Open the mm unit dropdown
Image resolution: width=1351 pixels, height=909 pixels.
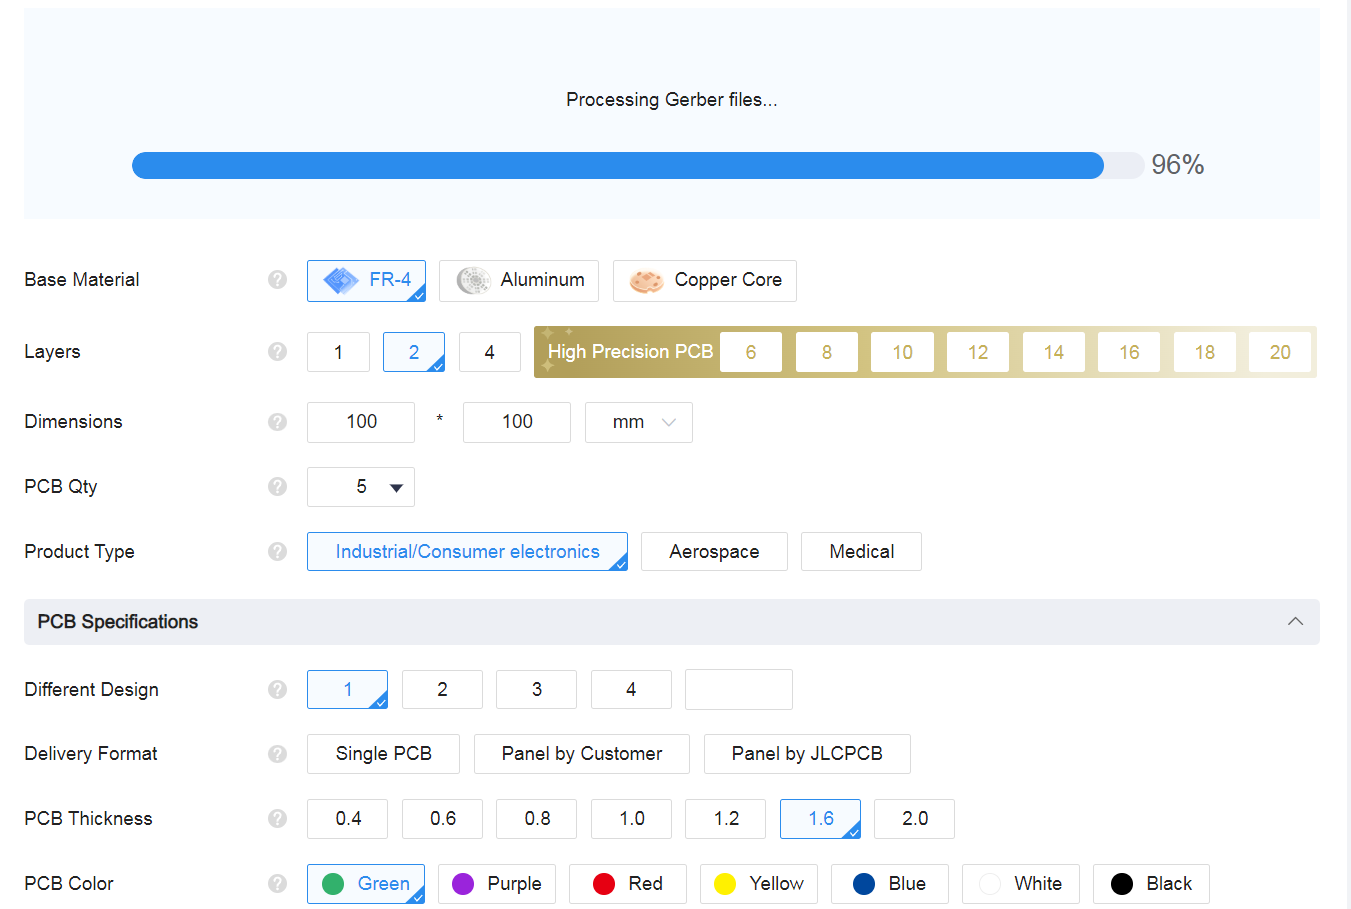639,422
